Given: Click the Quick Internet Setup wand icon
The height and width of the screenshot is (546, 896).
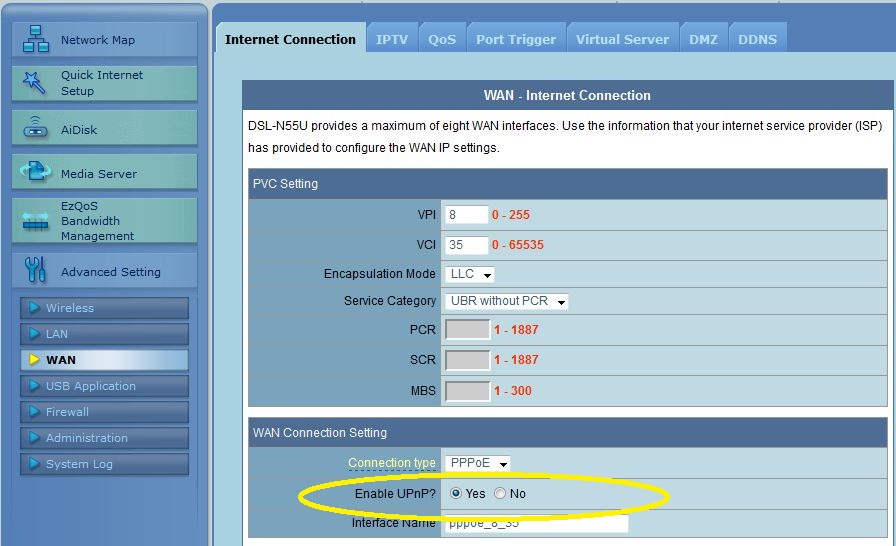Looking at the screenshot, I should pyautogui.click(x=35, y=83).
